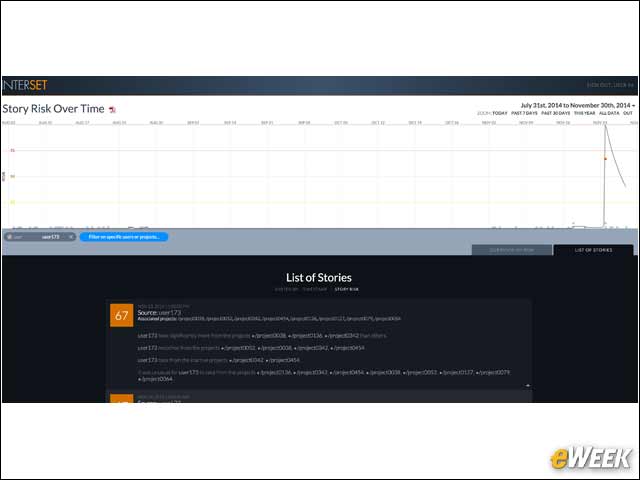Sort stories by the TIMEFRAME option
640x480 pixels.
click(x=315, y=289)
